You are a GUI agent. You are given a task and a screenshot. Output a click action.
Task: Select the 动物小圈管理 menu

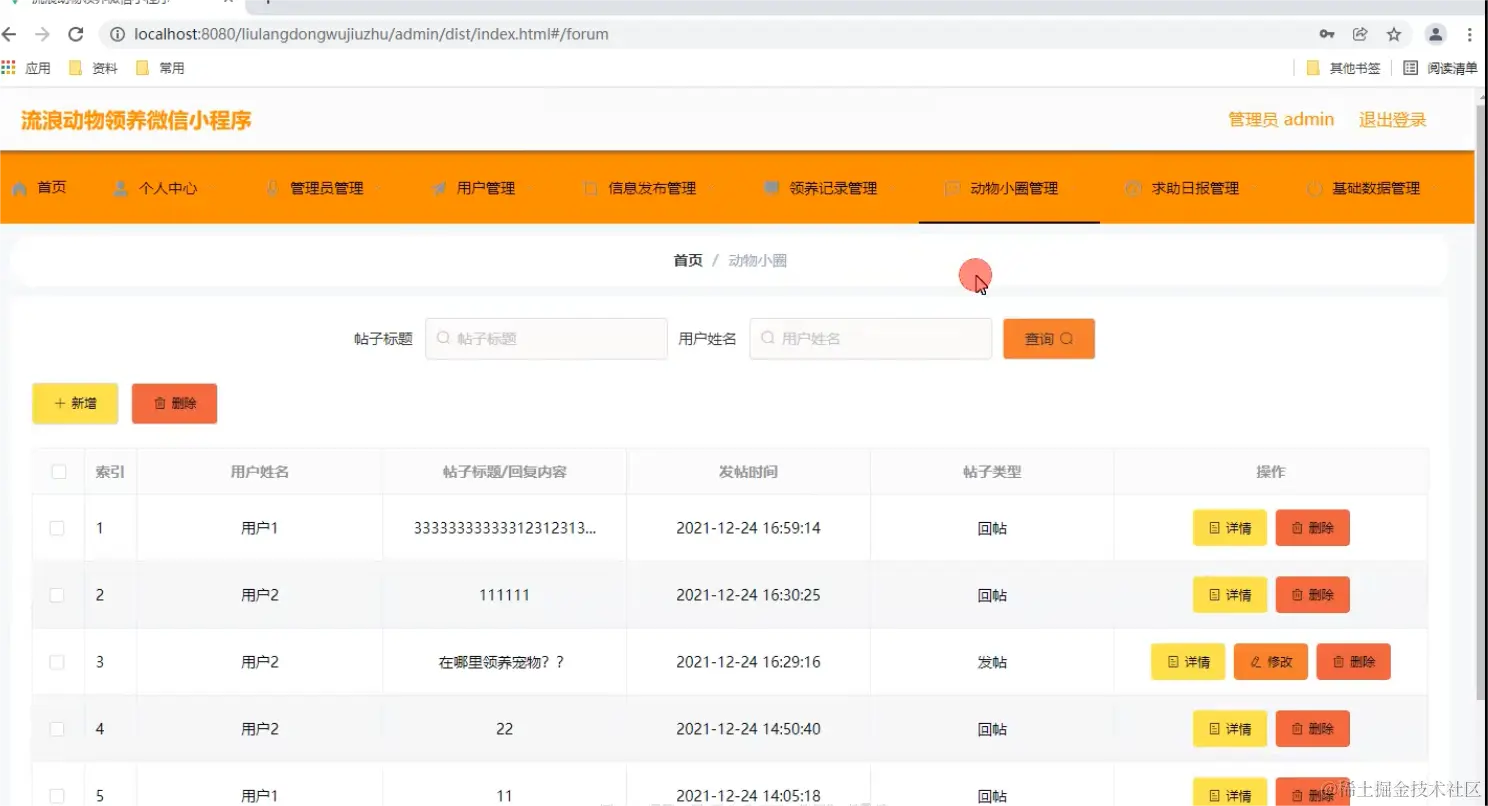(1008, 188)
